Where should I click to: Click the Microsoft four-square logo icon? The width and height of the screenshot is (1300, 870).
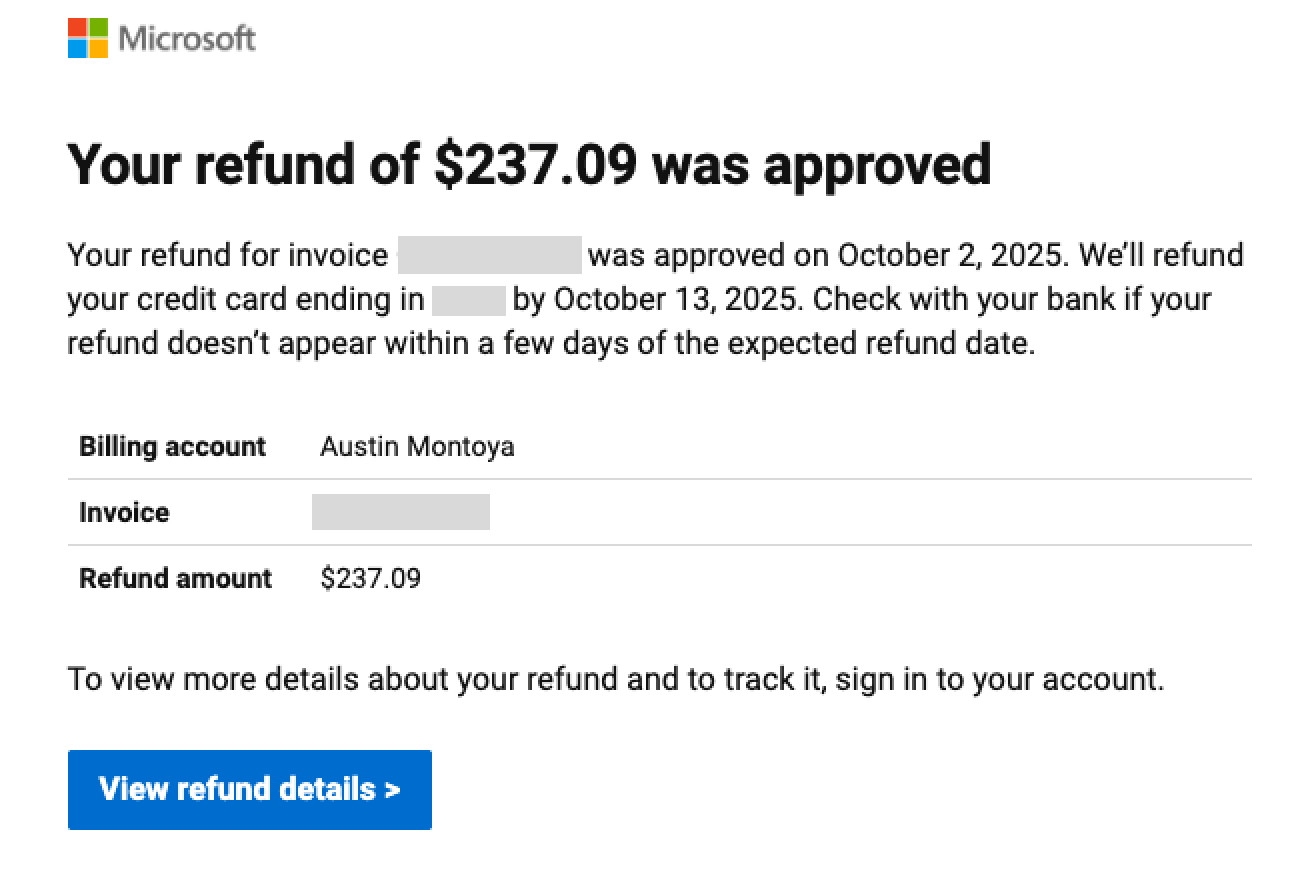click(x=87, y=38)
